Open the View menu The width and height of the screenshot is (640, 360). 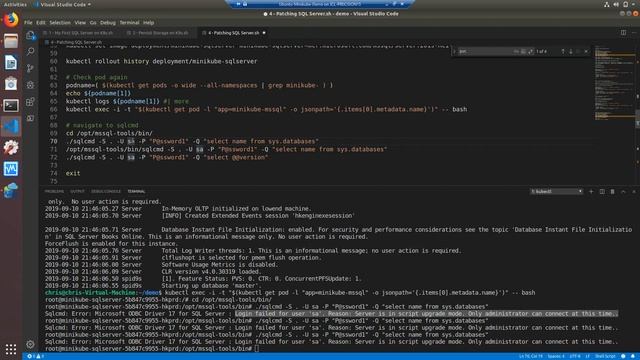[80, 23]
